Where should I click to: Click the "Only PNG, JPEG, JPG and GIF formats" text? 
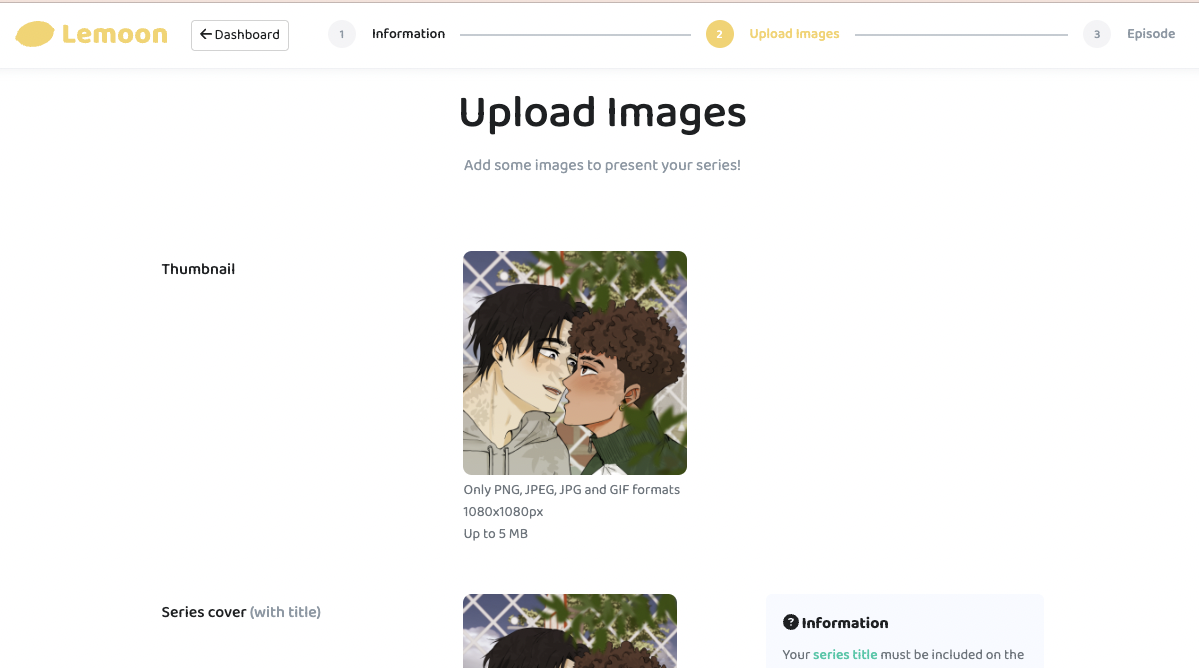tap(571, 490)
